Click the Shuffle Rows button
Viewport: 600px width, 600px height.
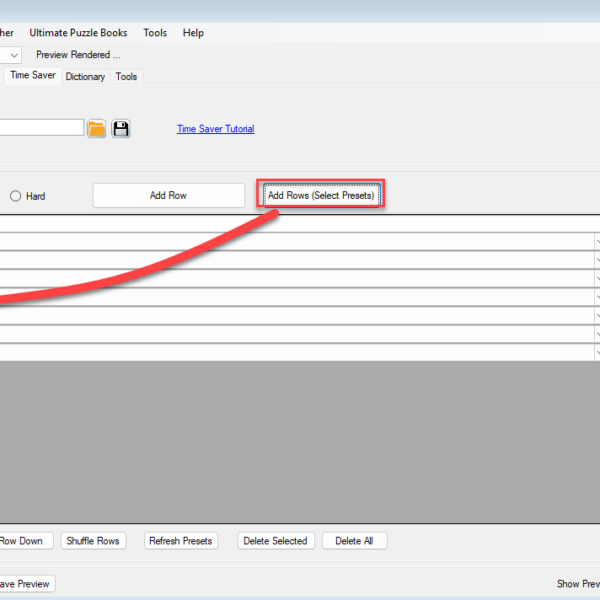pos(93,541)
